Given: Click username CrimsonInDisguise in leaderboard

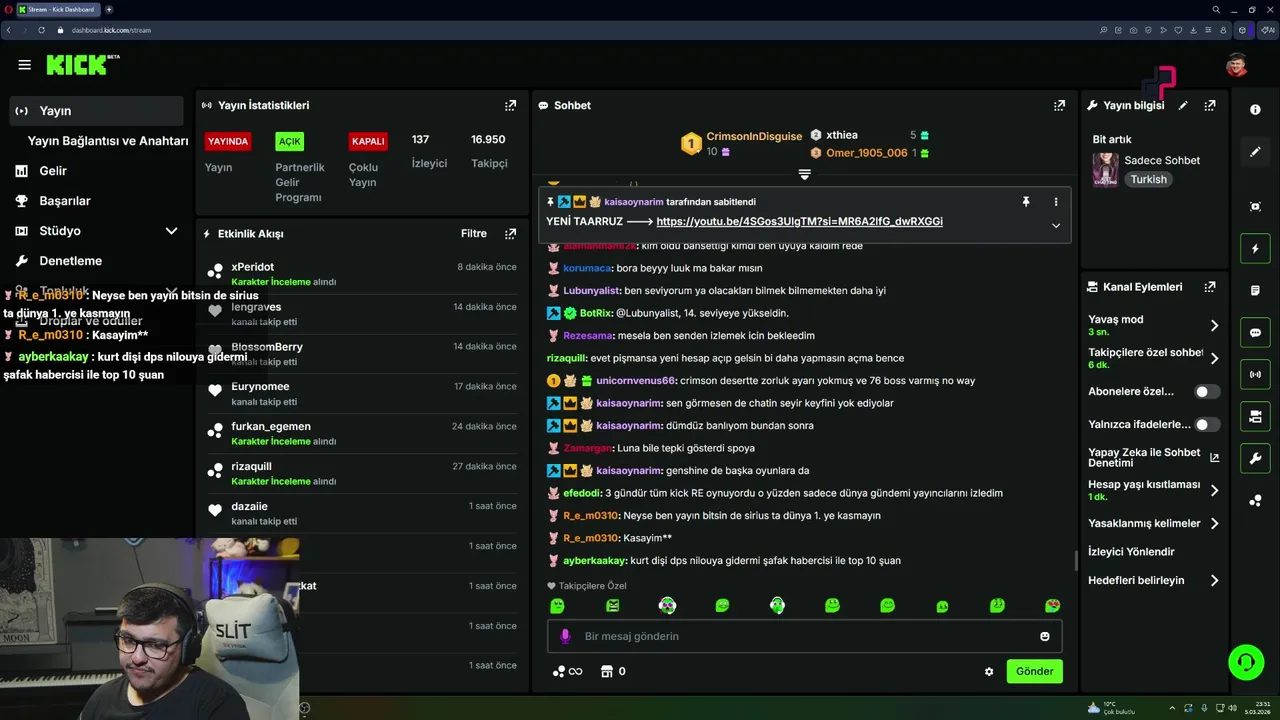Looking at the screenshot, I should pos(754,136).
